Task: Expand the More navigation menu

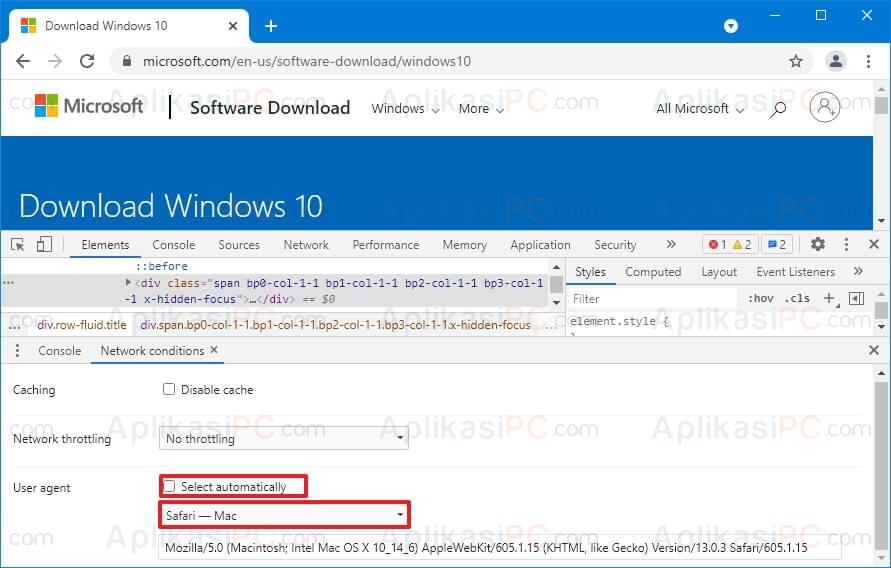Action: pyautogui.click(x=481, y=108)
